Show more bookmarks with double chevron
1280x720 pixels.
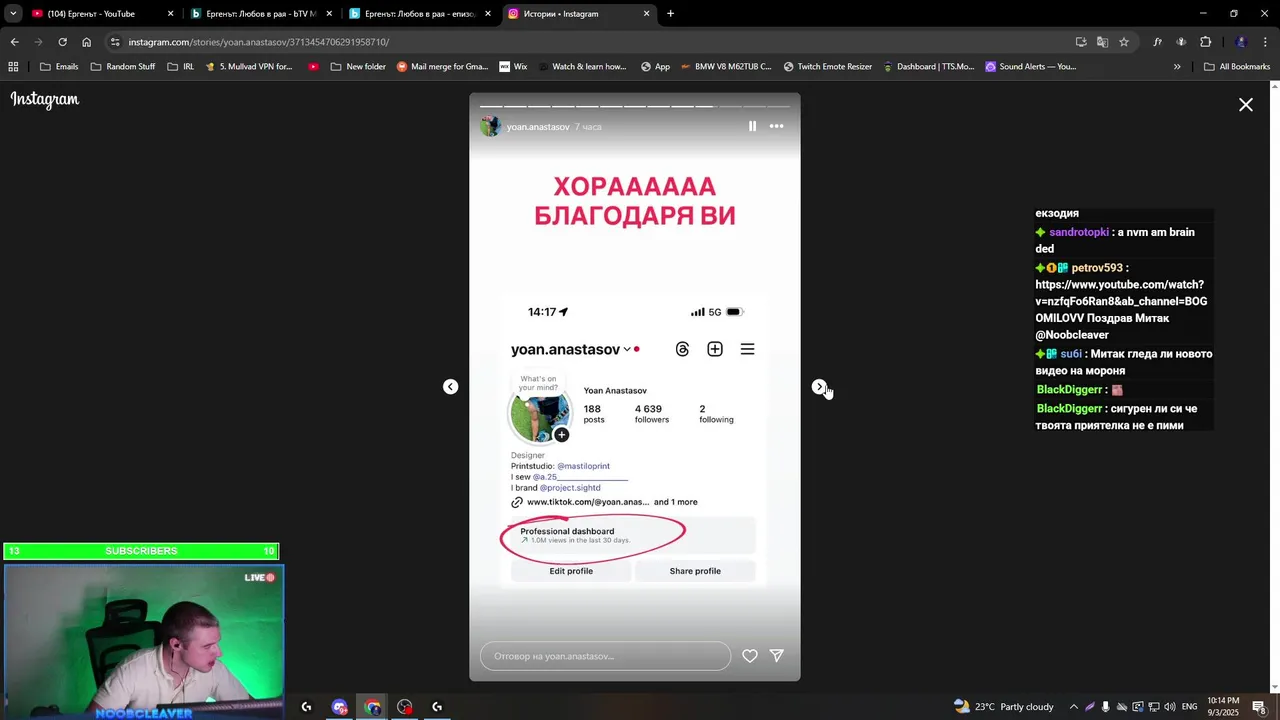pos(1177,67)
